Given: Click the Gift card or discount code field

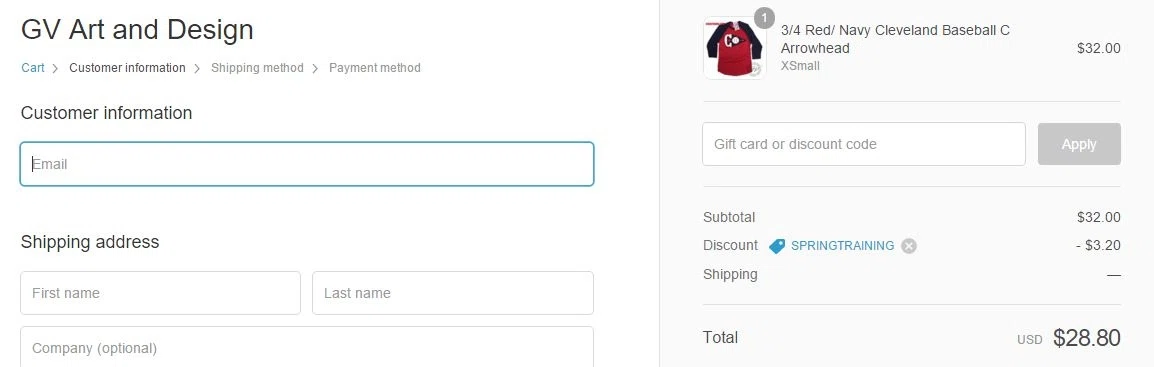Looking at the screenshot, I should point(864,144).
